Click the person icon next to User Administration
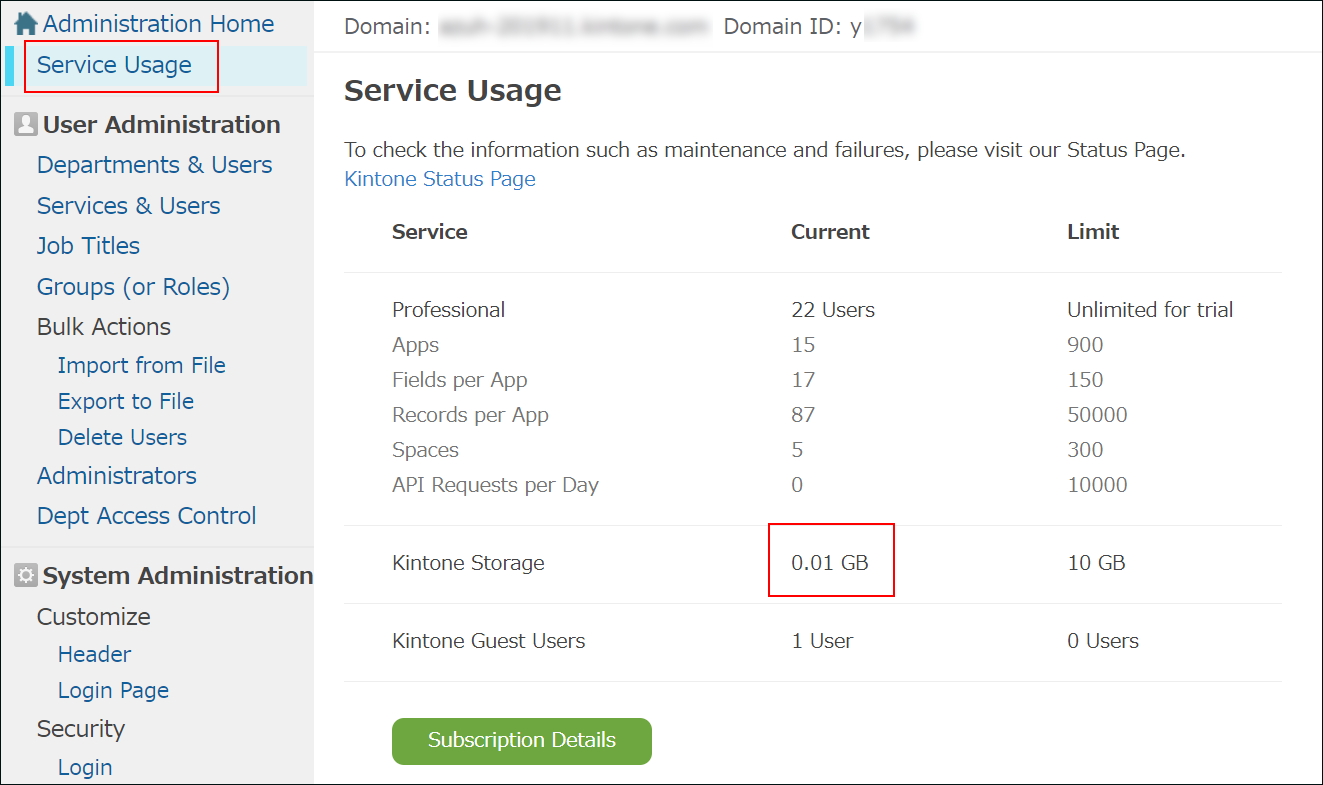The height and width of the screenshot is (785, 1323). [x=25, y=123]
